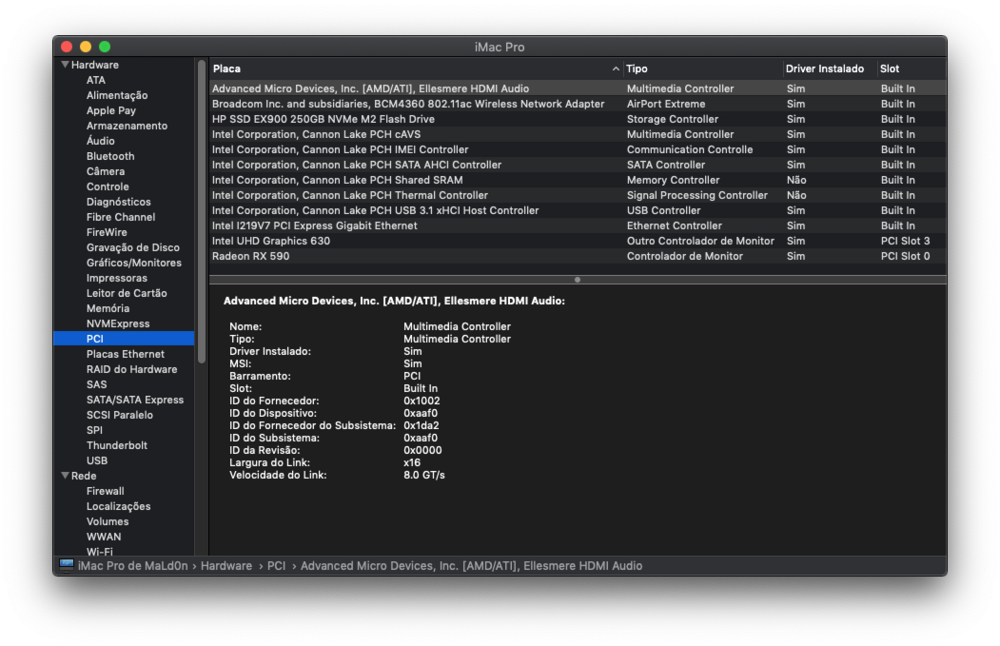
Task: Select Gráficos/Monitores in the sidebar
Action: point(134,263)
